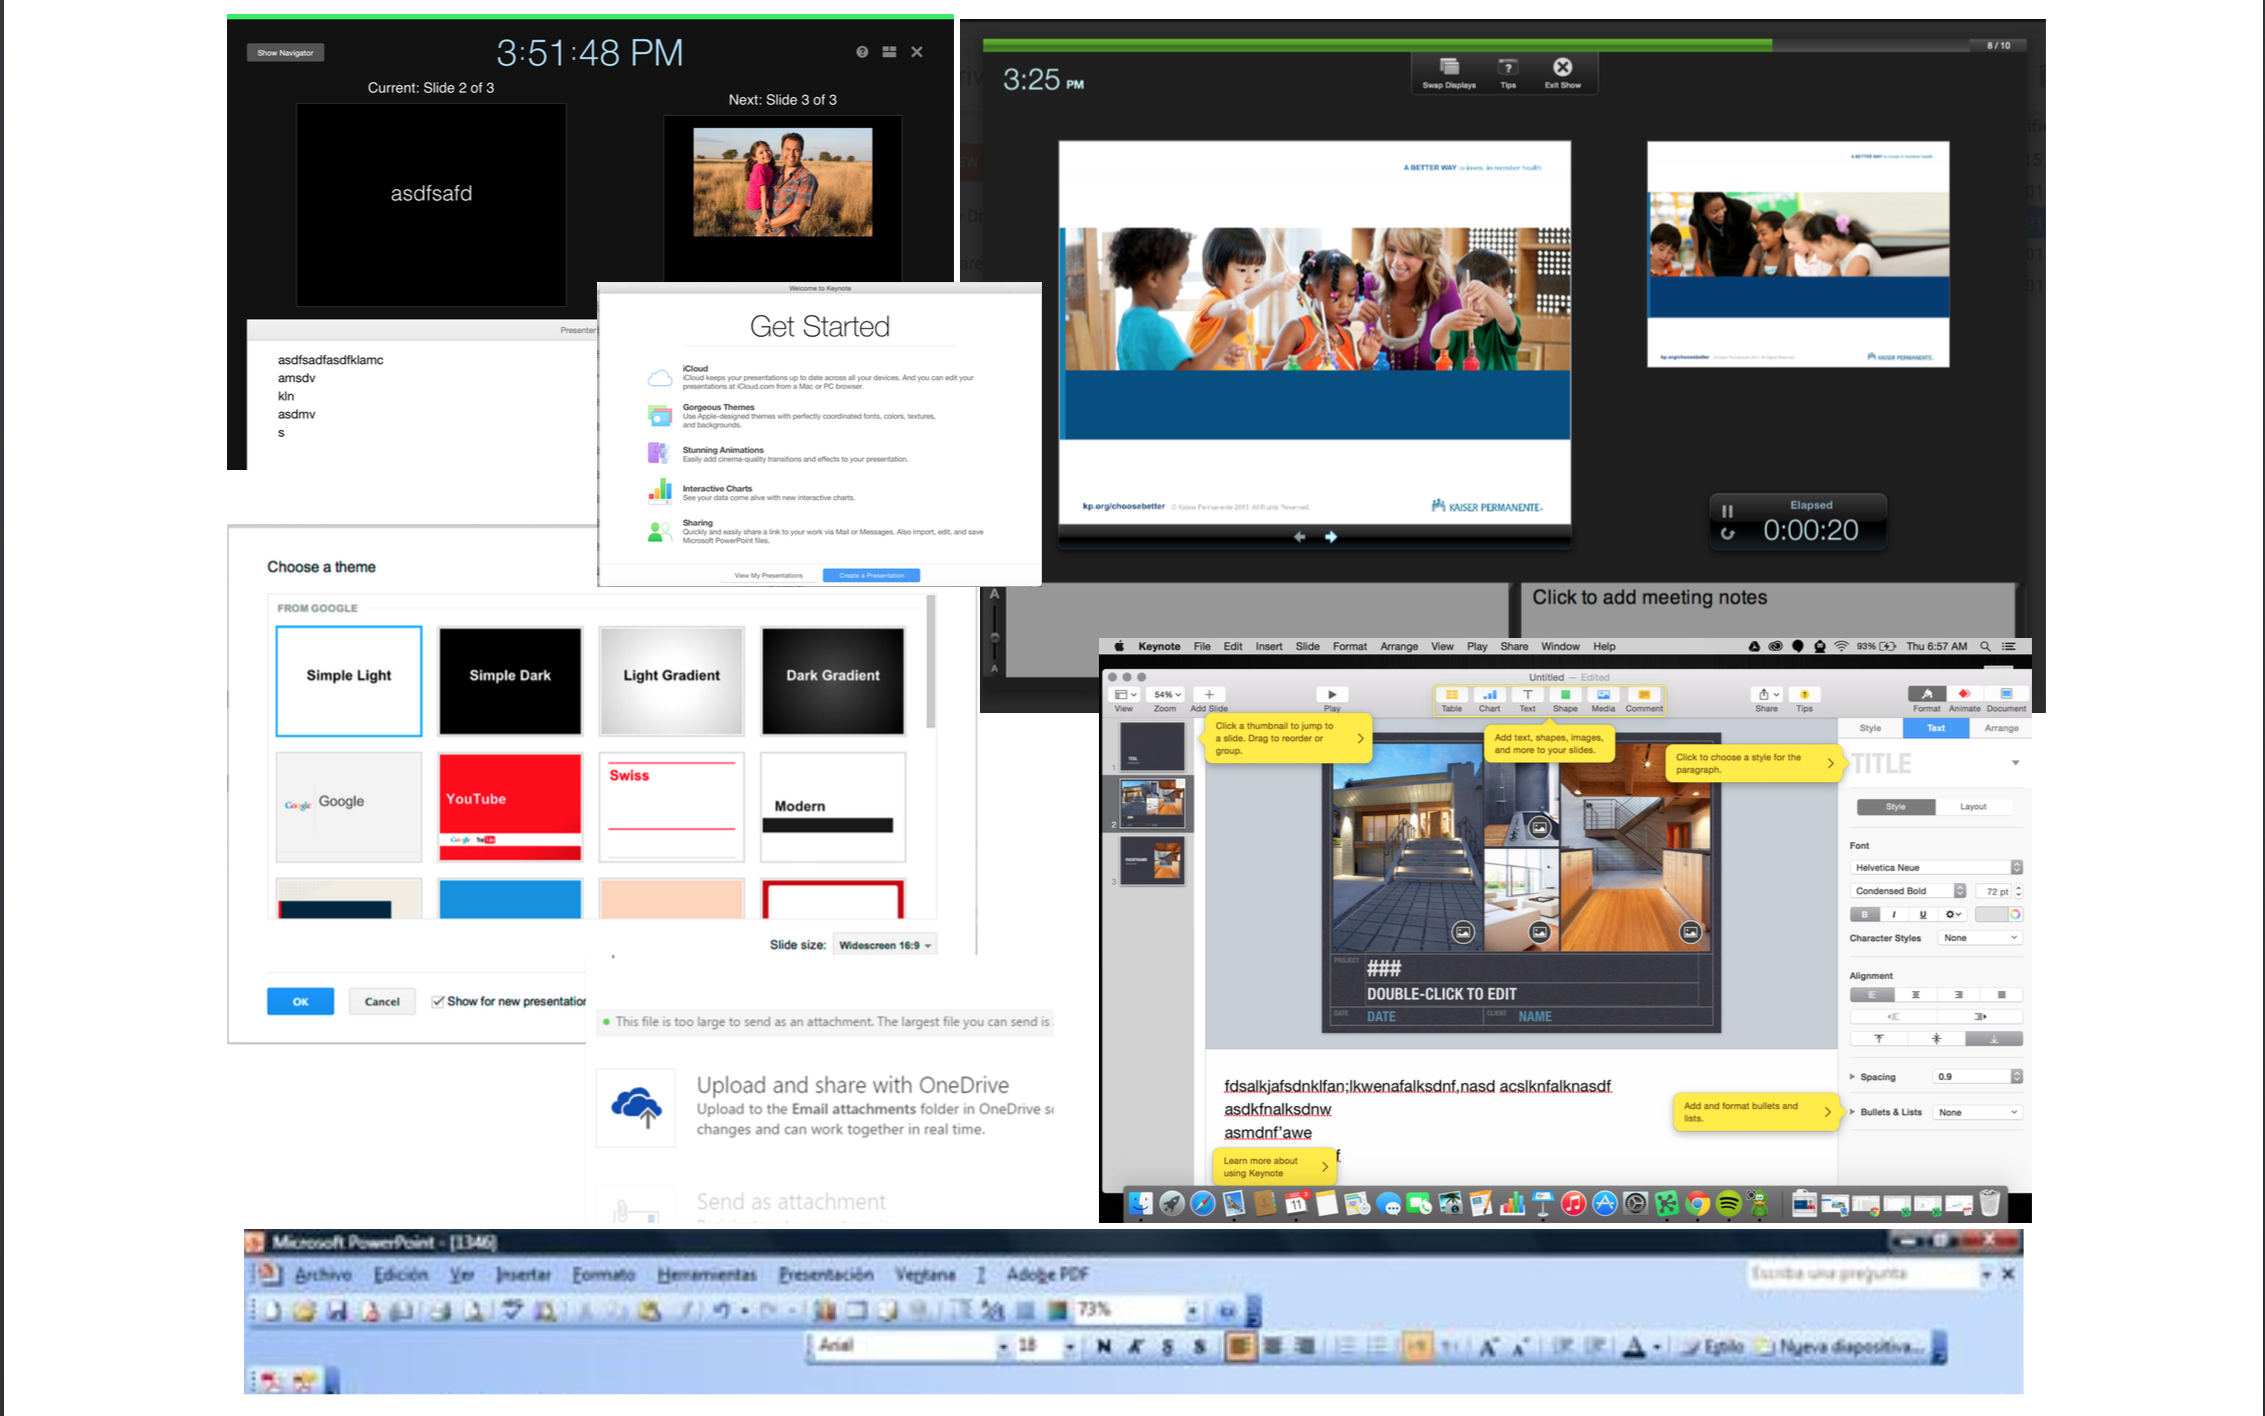Expand the Spacing disclosure triangle
Viewport: 2265px width, 1416px height.
1852,1077
